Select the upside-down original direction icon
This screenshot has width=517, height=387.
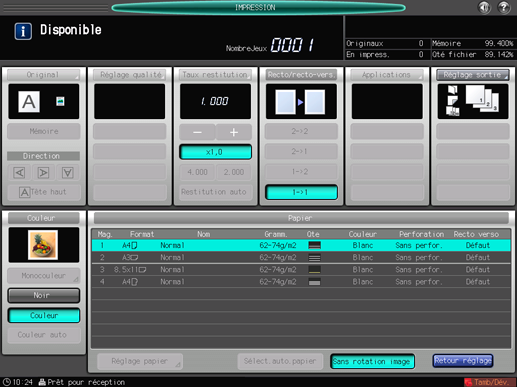pyautogui.click(x=68, y=172)
